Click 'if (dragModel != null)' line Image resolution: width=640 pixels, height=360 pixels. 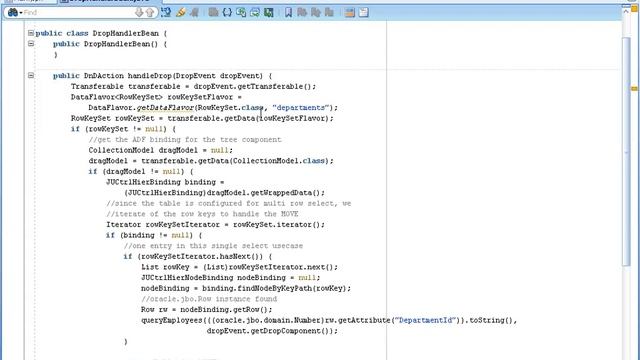(141, 171)
